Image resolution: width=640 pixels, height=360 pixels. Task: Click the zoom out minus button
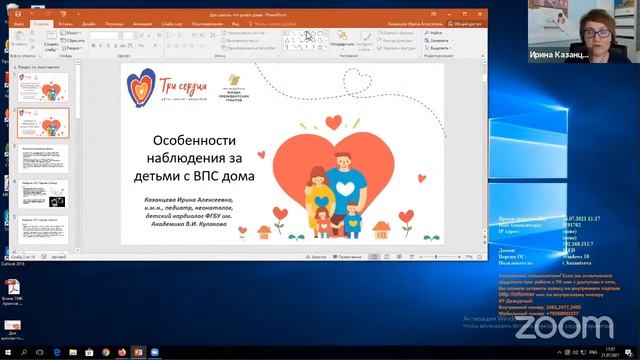pos(421,257)
